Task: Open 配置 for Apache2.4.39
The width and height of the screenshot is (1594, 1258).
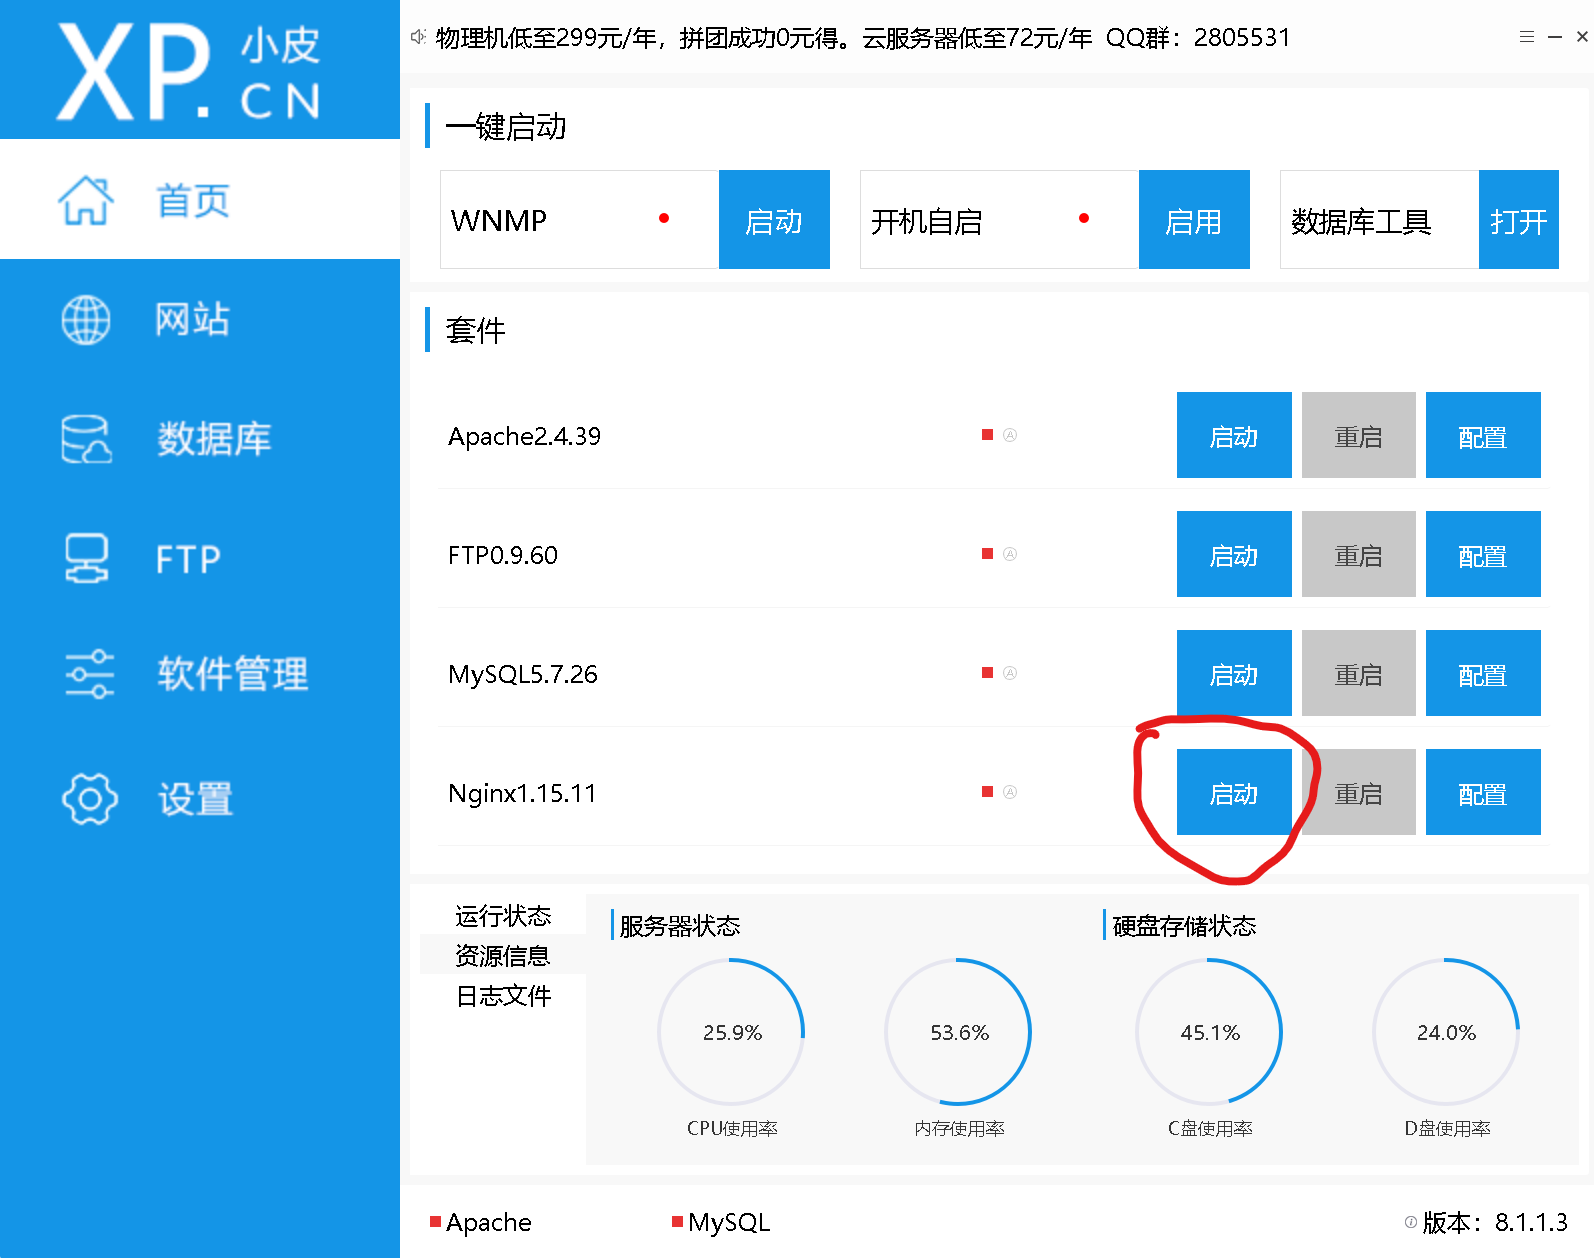Action: tap(1483, 435)
